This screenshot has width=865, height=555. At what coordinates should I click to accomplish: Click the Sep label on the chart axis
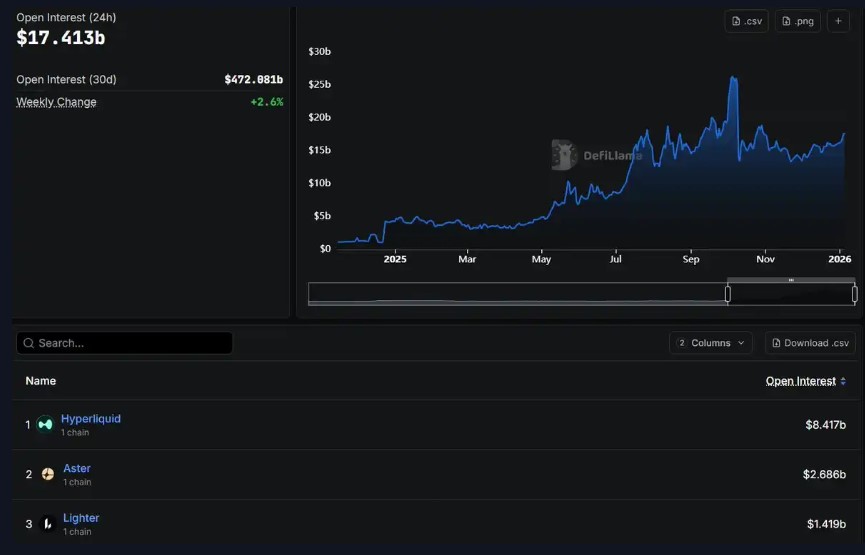(691, 259)
